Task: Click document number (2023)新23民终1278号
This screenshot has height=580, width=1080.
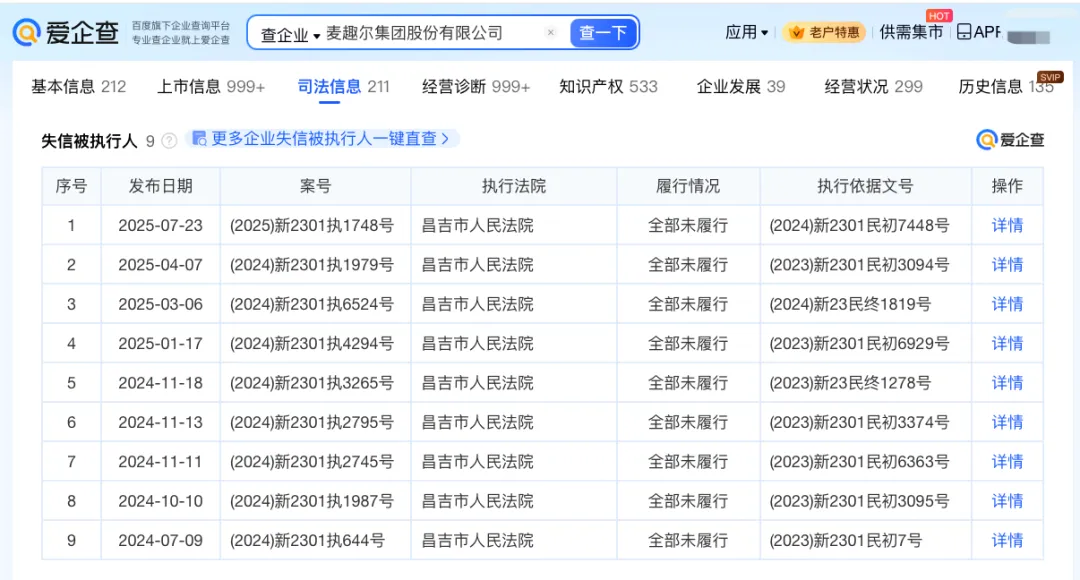Action: 850,383
